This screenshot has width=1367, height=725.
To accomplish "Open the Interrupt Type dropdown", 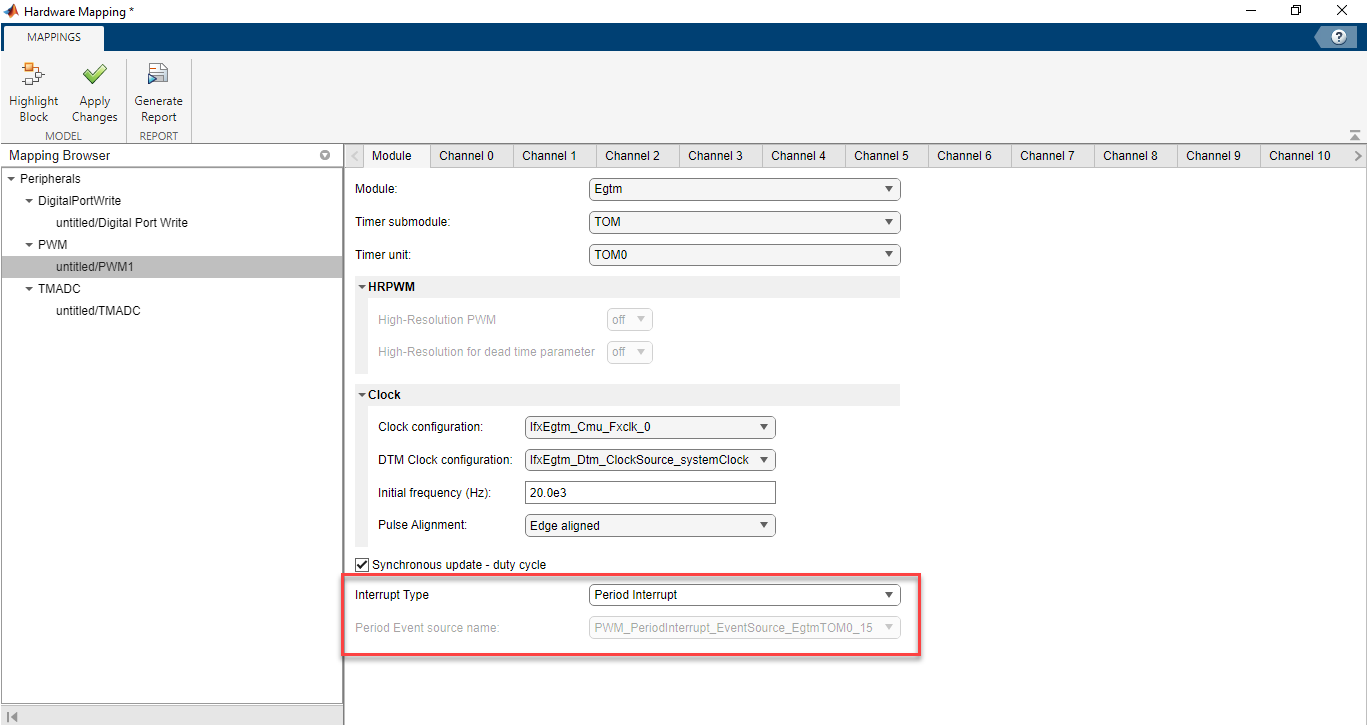I will [x=744, y=595].
